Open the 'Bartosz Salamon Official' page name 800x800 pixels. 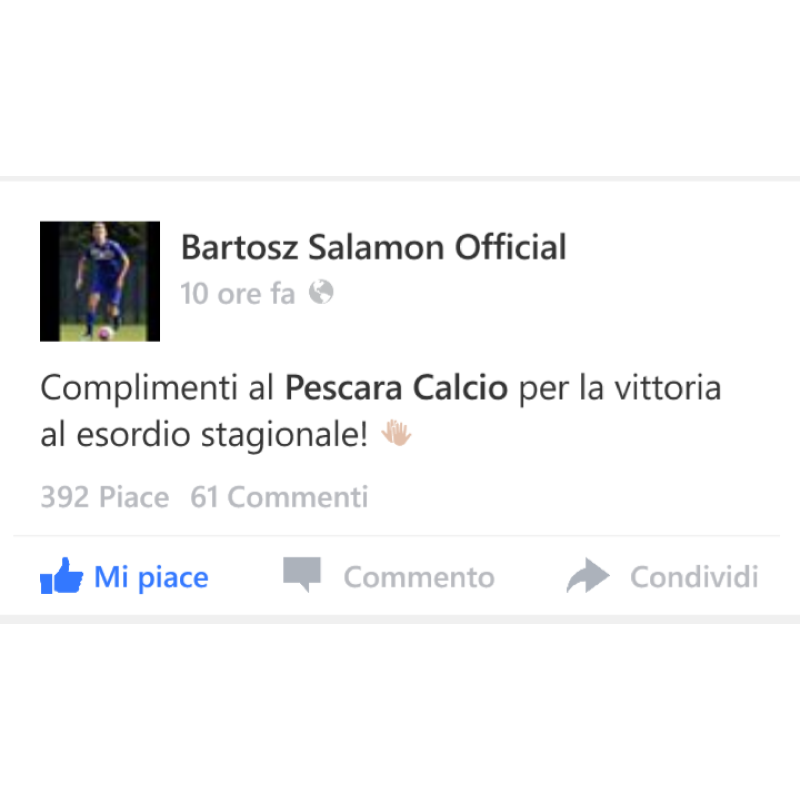click(373, 247)
